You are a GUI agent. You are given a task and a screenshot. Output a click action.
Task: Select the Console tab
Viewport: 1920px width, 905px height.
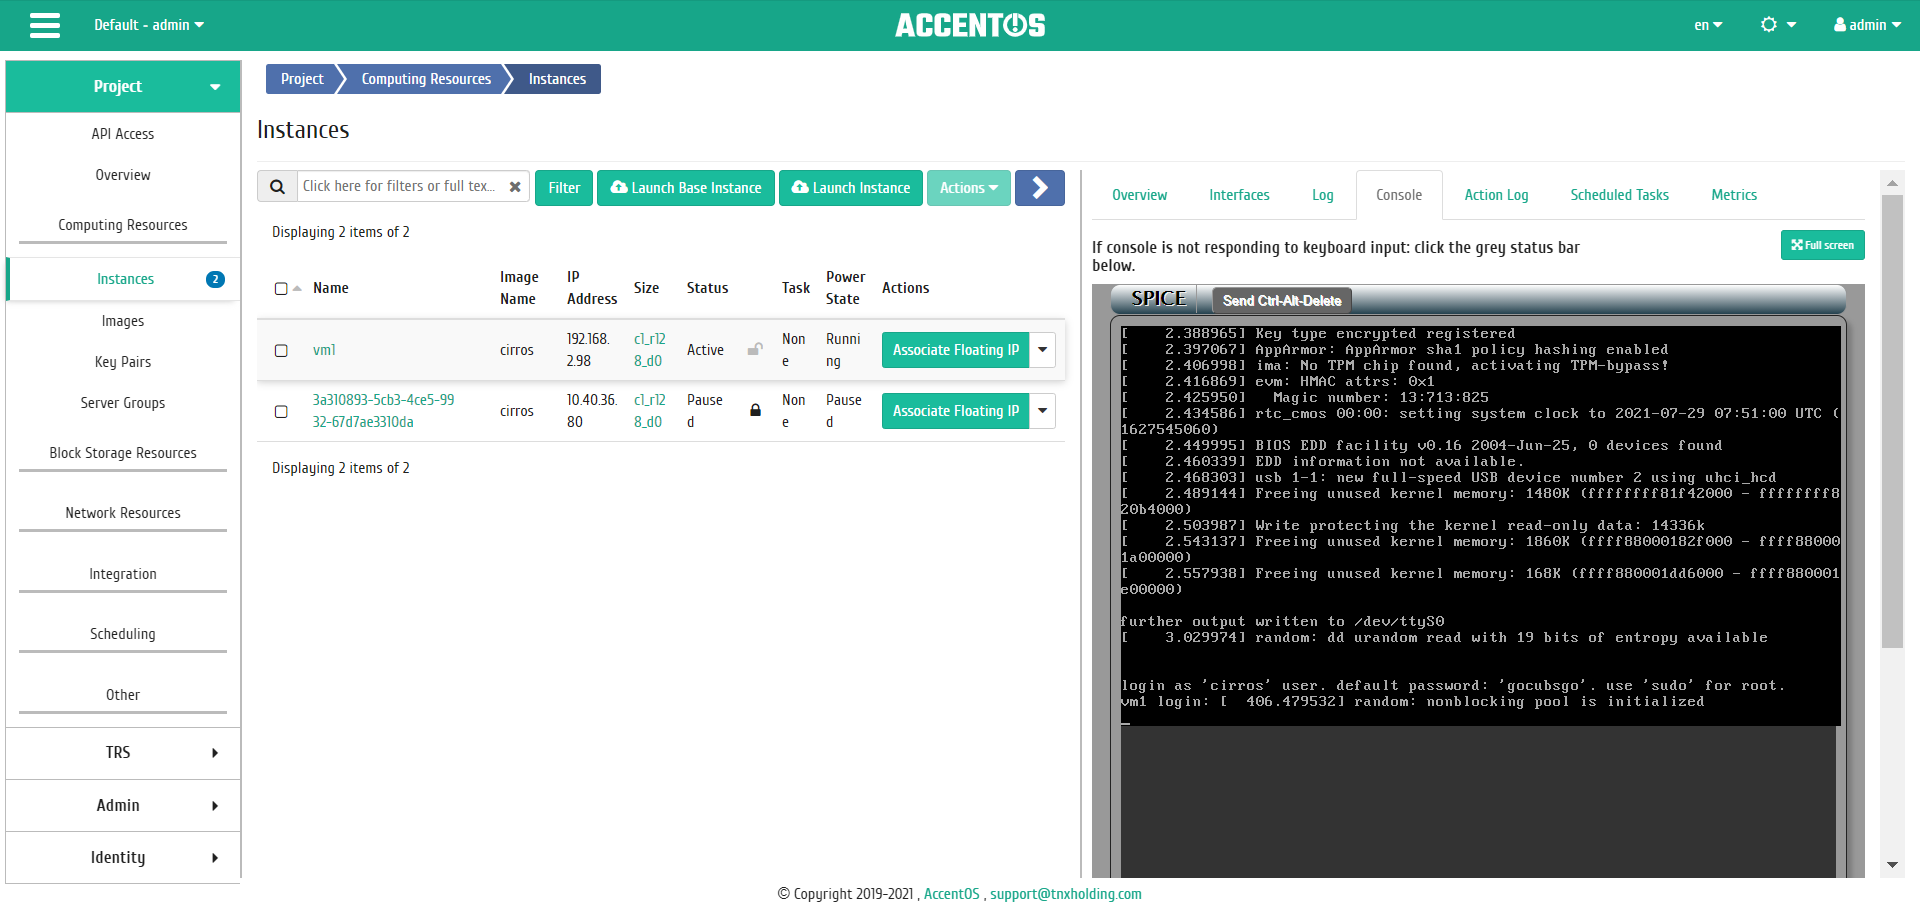coord(1398,195)
